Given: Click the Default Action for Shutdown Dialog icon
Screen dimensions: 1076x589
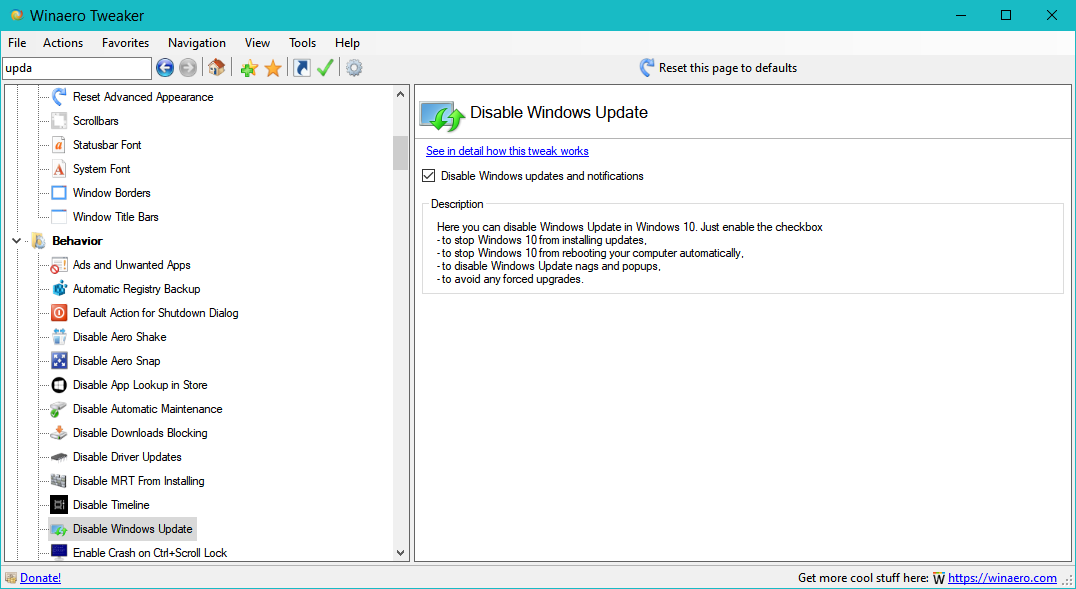Looking at the screenshot, I should pos(59,313).
